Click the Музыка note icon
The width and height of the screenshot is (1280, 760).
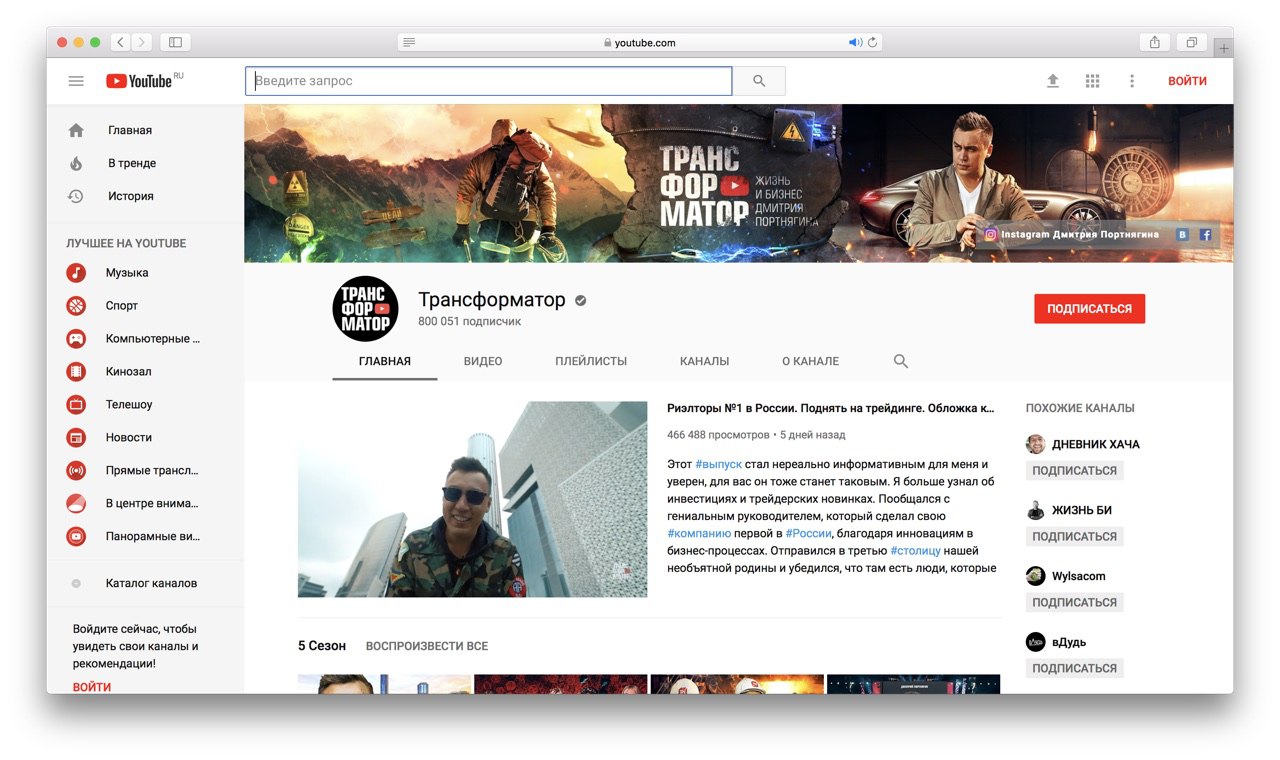tap(76, 273)
